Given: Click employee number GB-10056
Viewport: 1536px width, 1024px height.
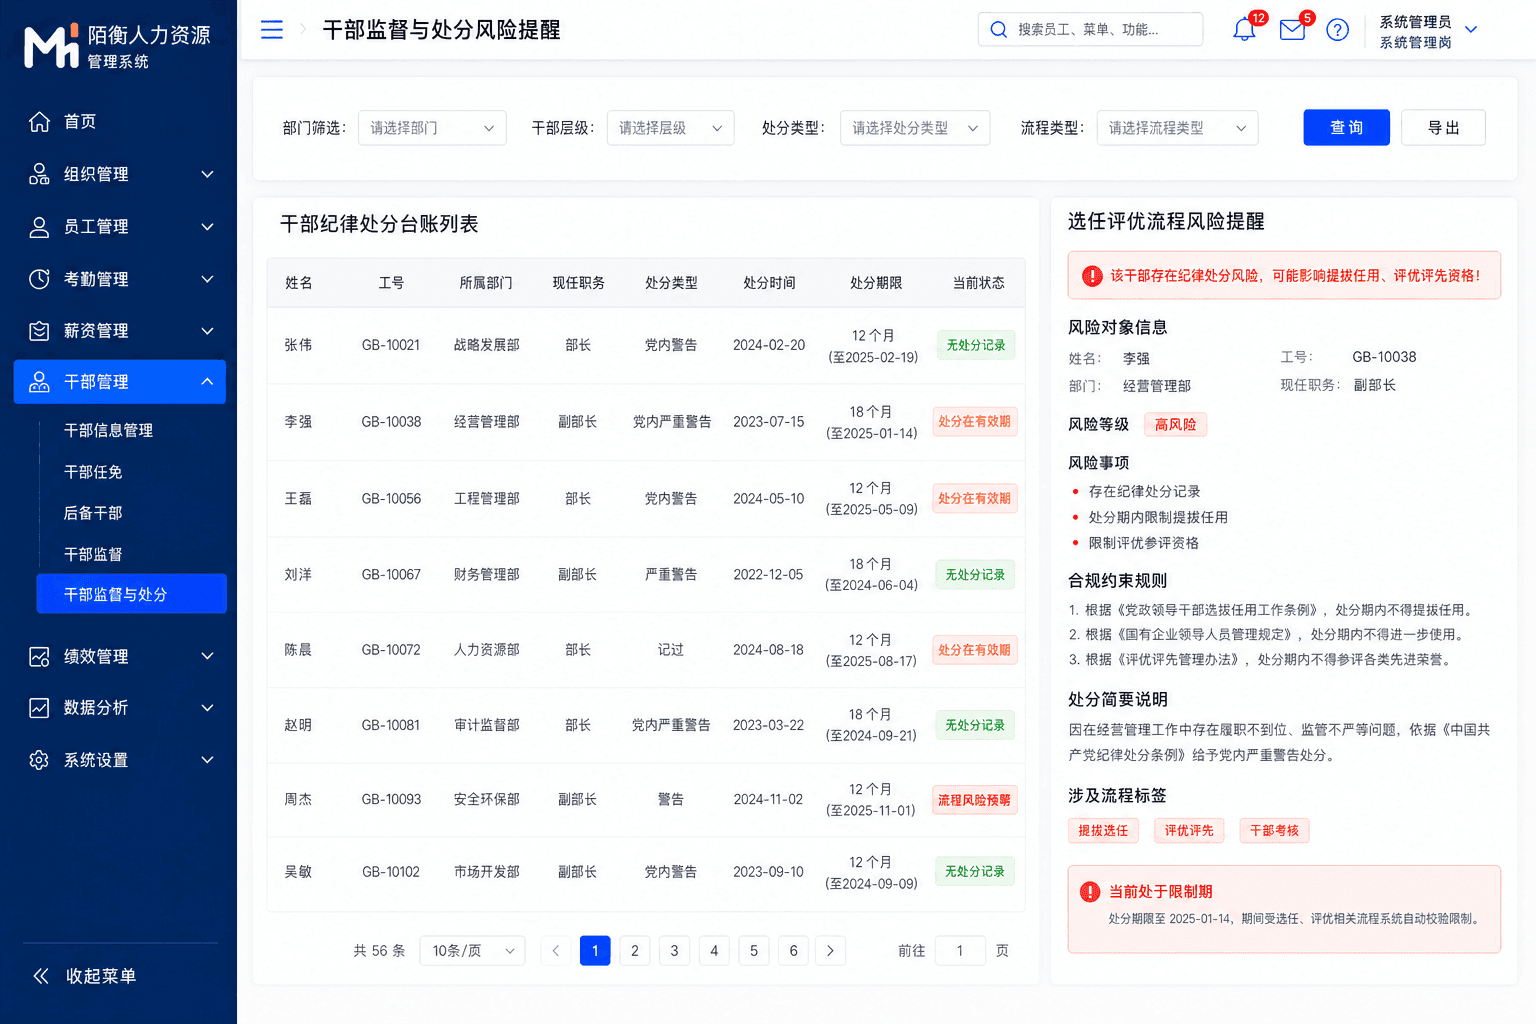Looking at the screenshot, I should click(x=391, y=498).
